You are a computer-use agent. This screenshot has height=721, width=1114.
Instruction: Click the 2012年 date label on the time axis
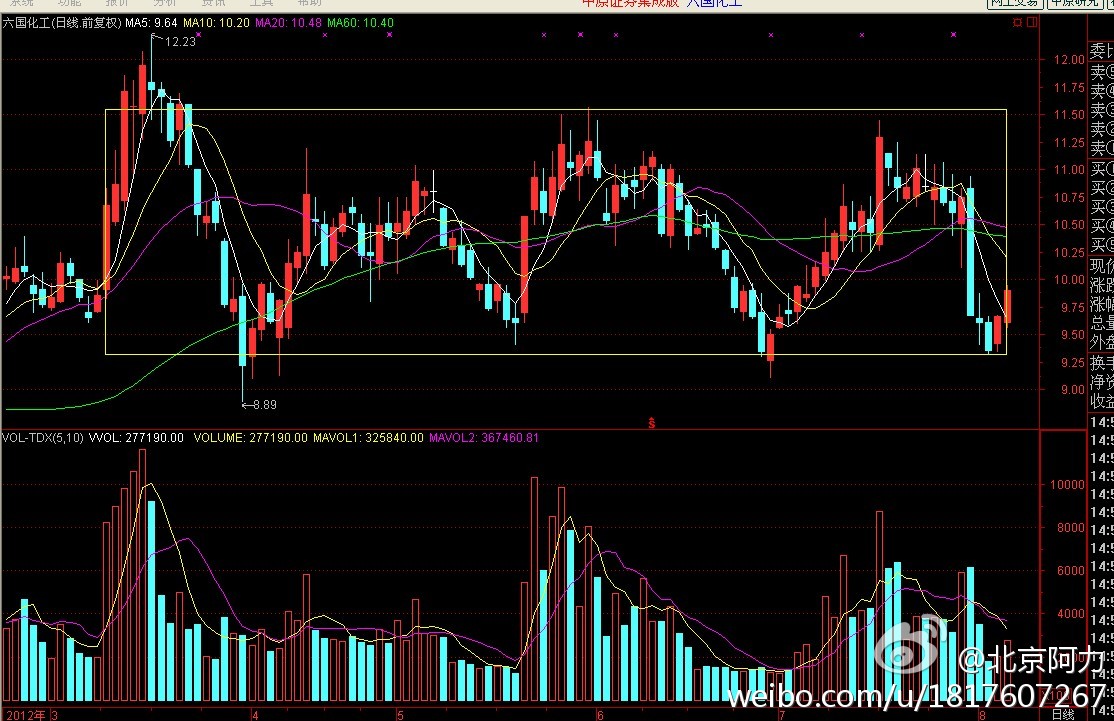tap(25, 715)
